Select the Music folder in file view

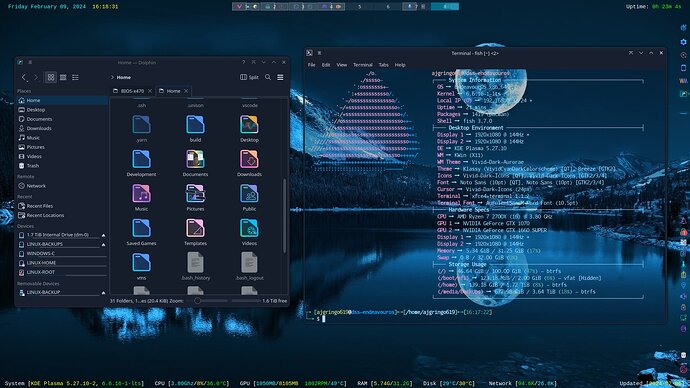tap(141, 194)
